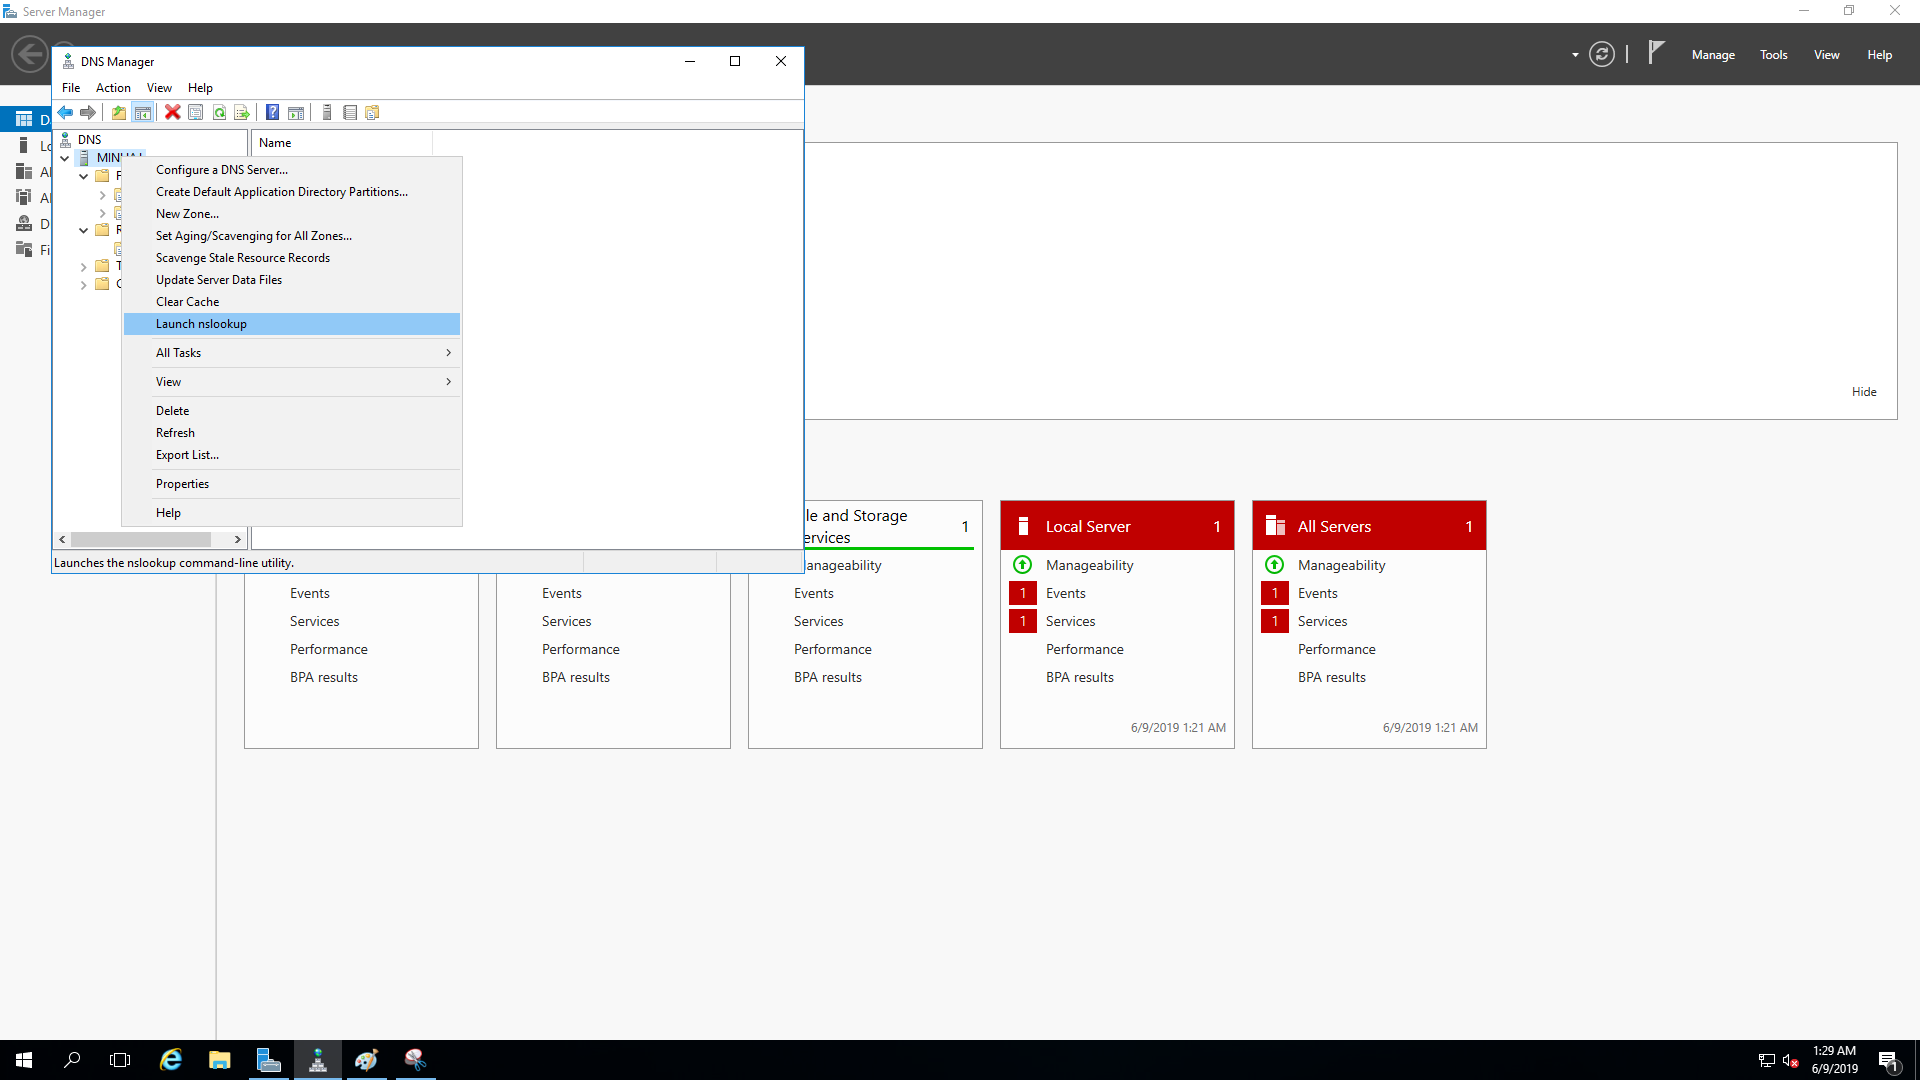
Task: Click the Forward arrow in DNS Manager toolbar
Action: [x=88, y=112]
